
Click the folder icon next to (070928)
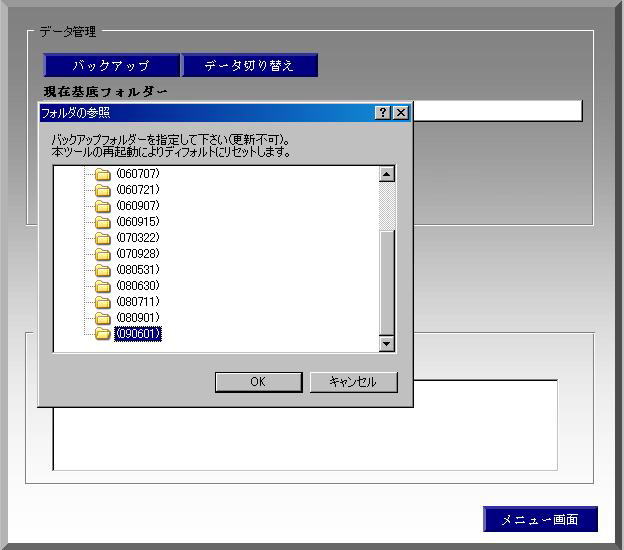[102, 254]
